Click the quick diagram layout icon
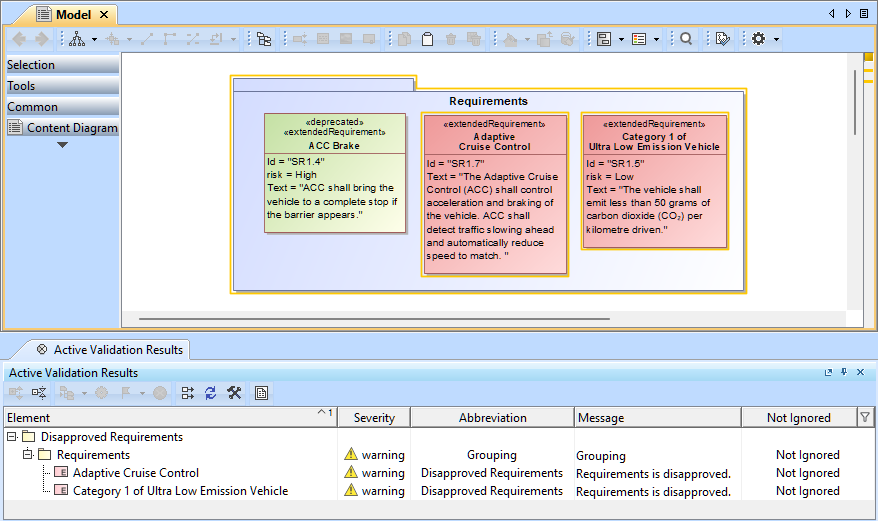 76,39
